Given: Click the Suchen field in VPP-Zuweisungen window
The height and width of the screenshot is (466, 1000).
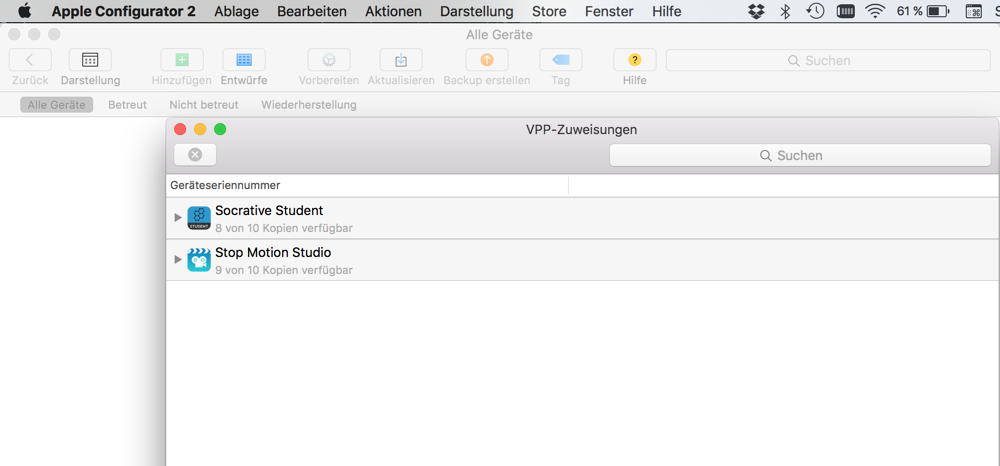Looking at the screenshot, I should [800, 155].
